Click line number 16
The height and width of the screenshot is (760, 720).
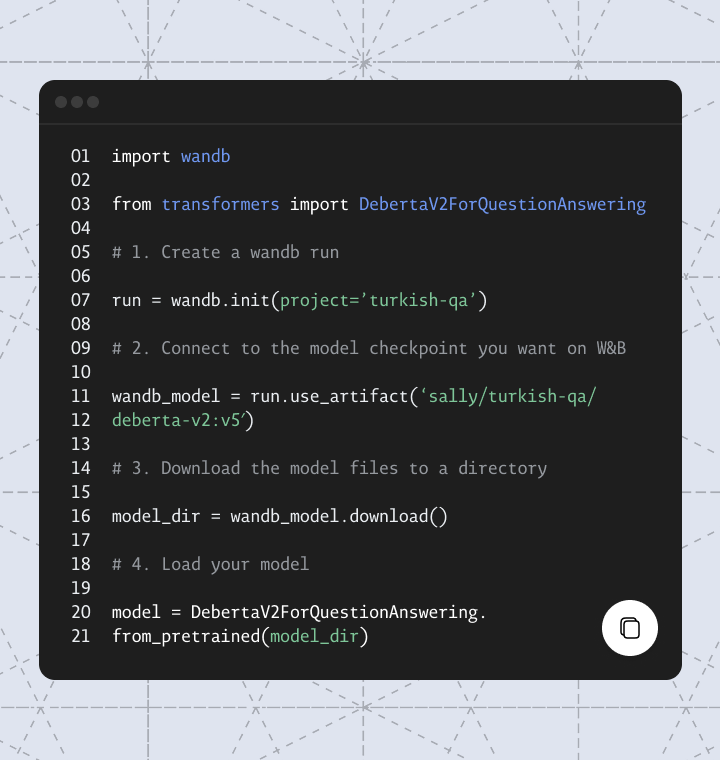80,516
